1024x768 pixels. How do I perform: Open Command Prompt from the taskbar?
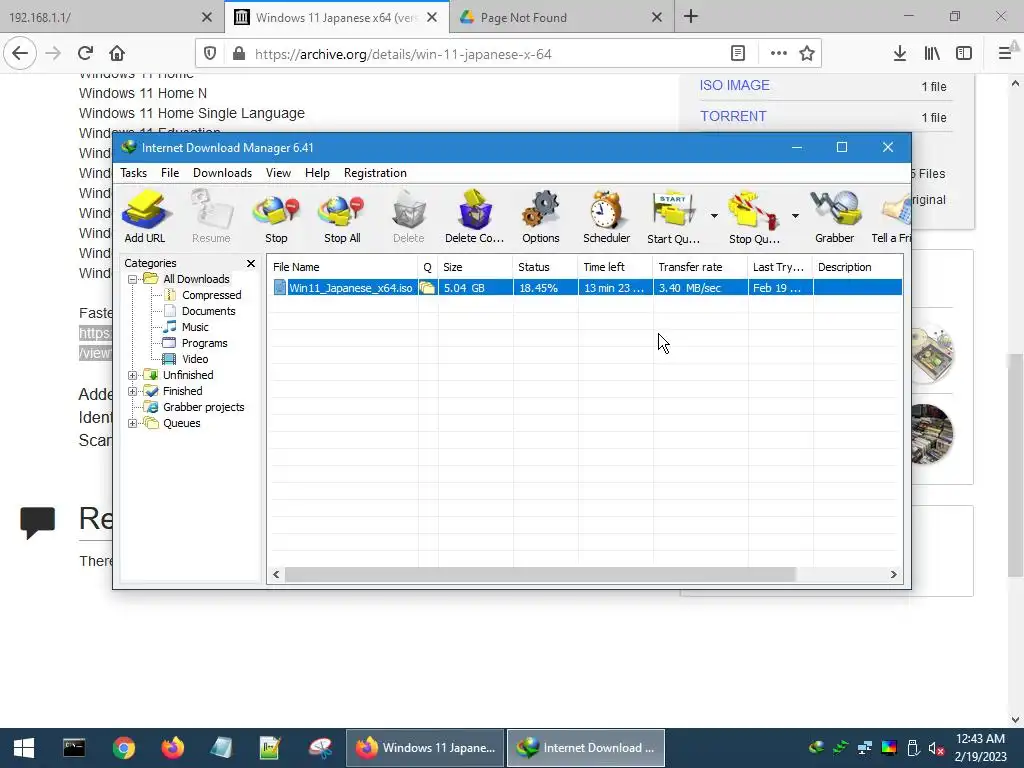[x=74, y=748]
